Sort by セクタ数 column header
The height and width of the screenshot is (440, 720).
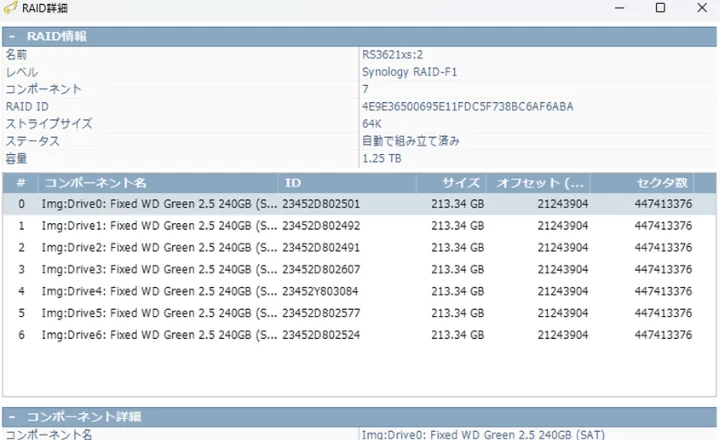[x=642, y=183]
